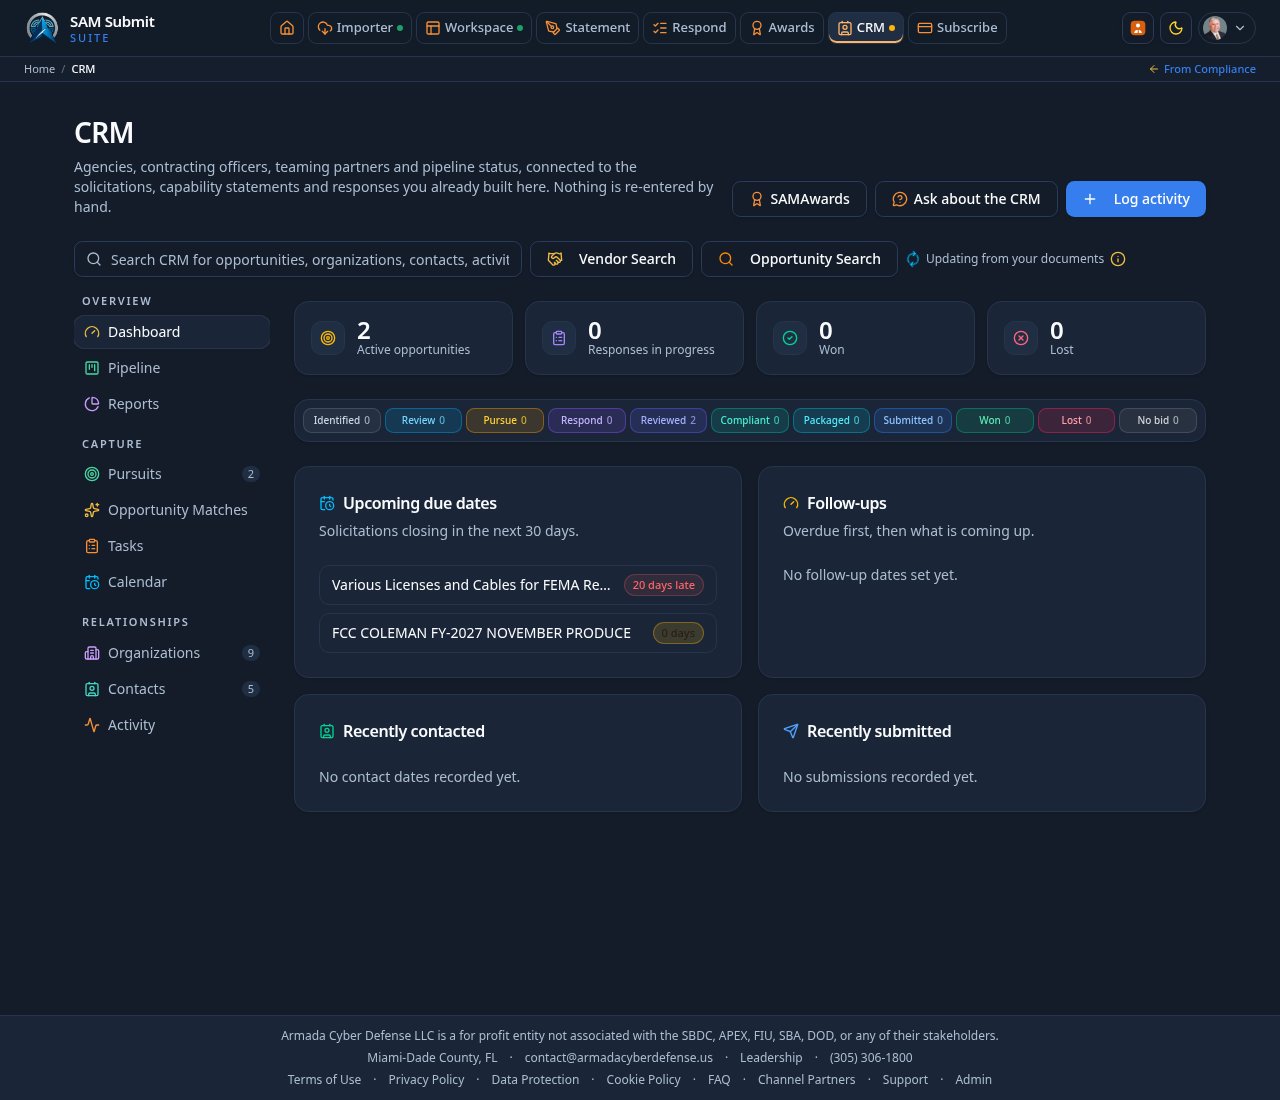Launch Vendor Search
This screenshot has height=1100, width=1280.
point(611,259)
